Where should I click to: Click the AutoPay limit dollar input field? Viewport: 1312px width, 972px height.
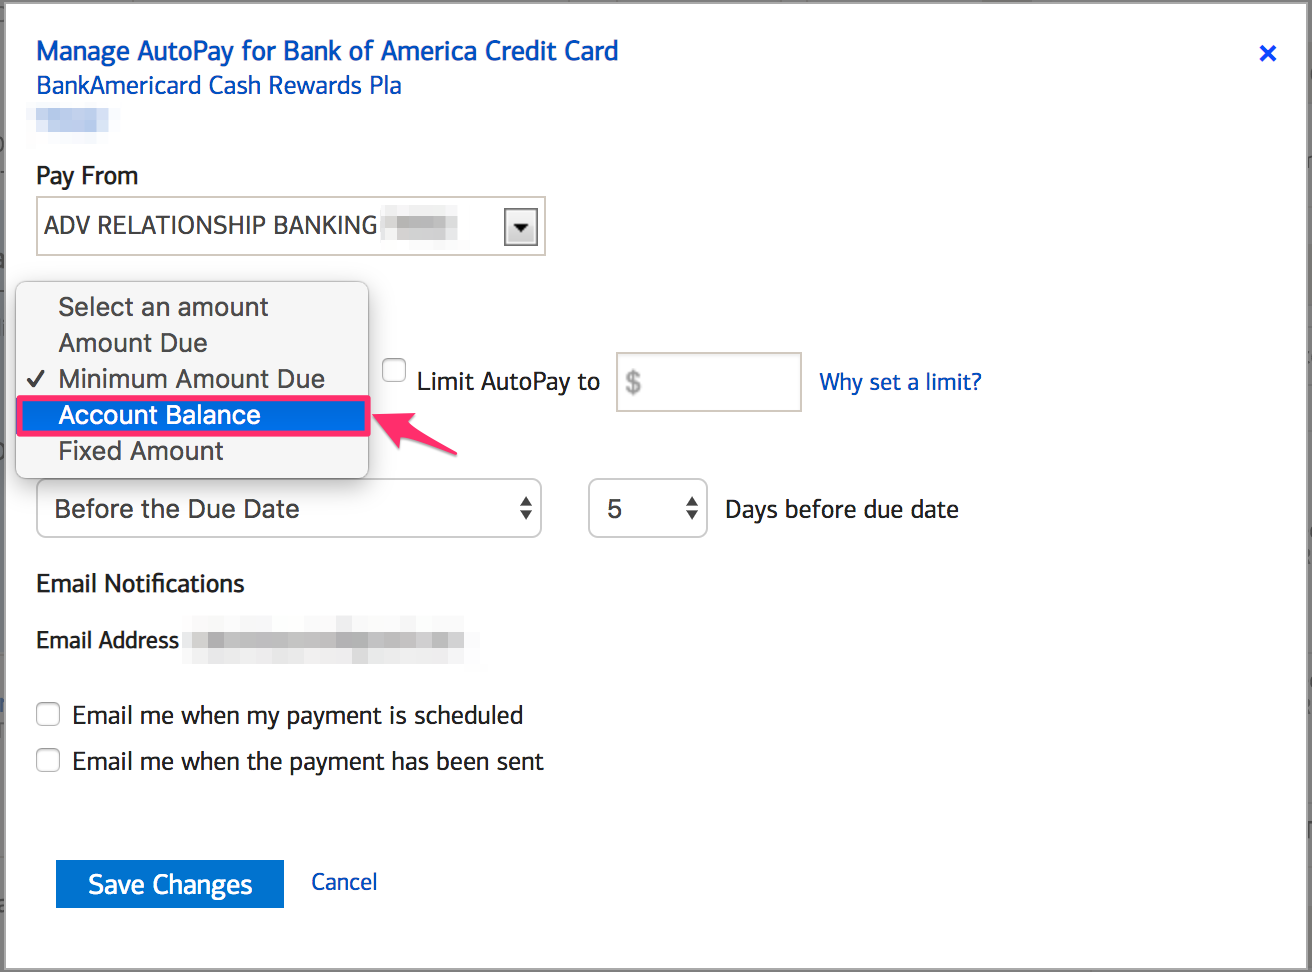tap(709, 381)
